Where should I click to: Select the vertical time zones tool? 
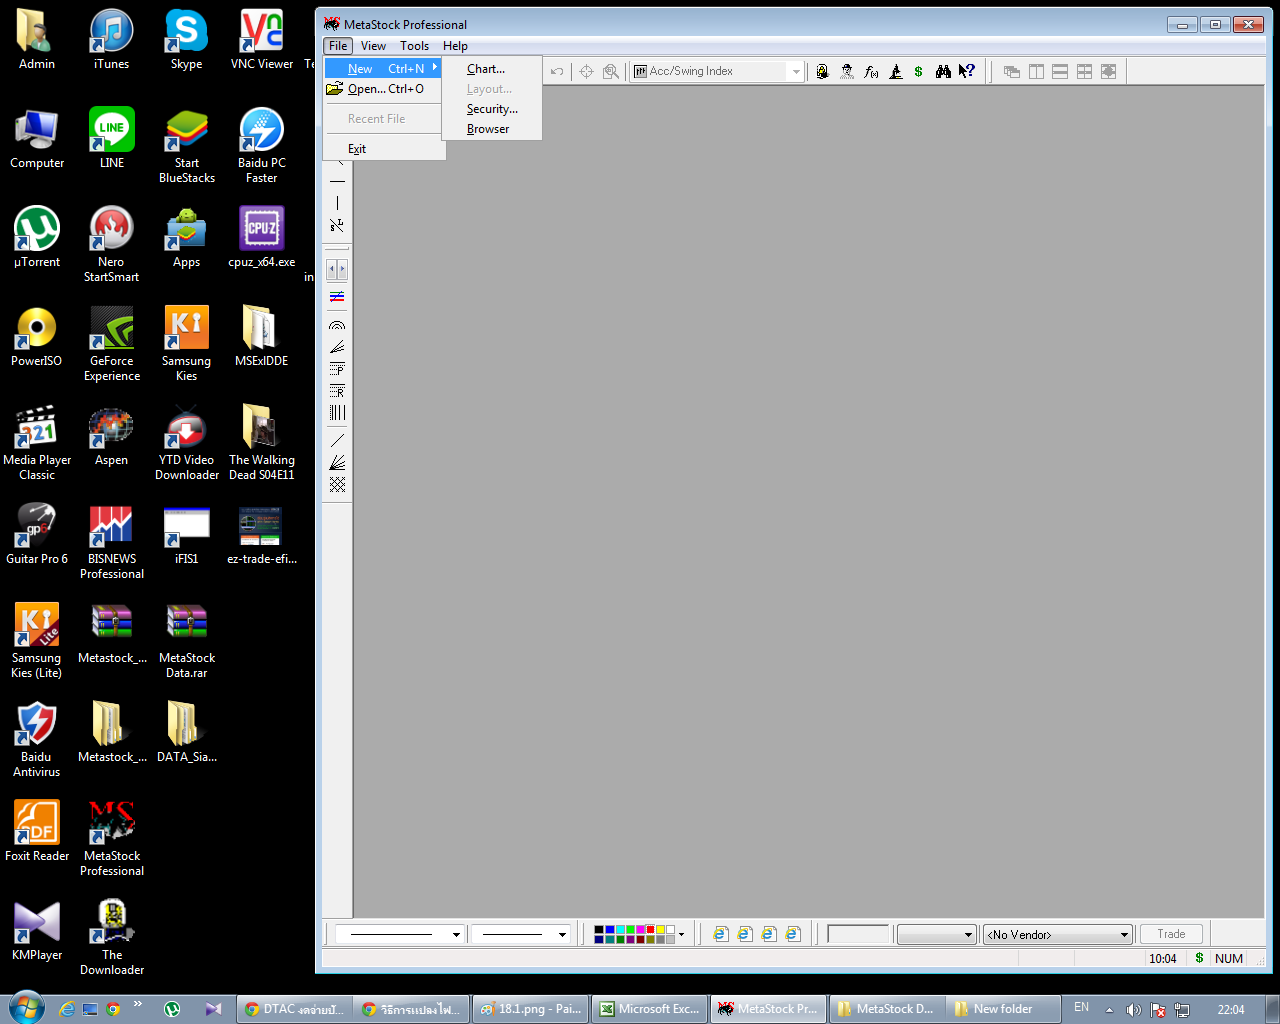[337, 412]
